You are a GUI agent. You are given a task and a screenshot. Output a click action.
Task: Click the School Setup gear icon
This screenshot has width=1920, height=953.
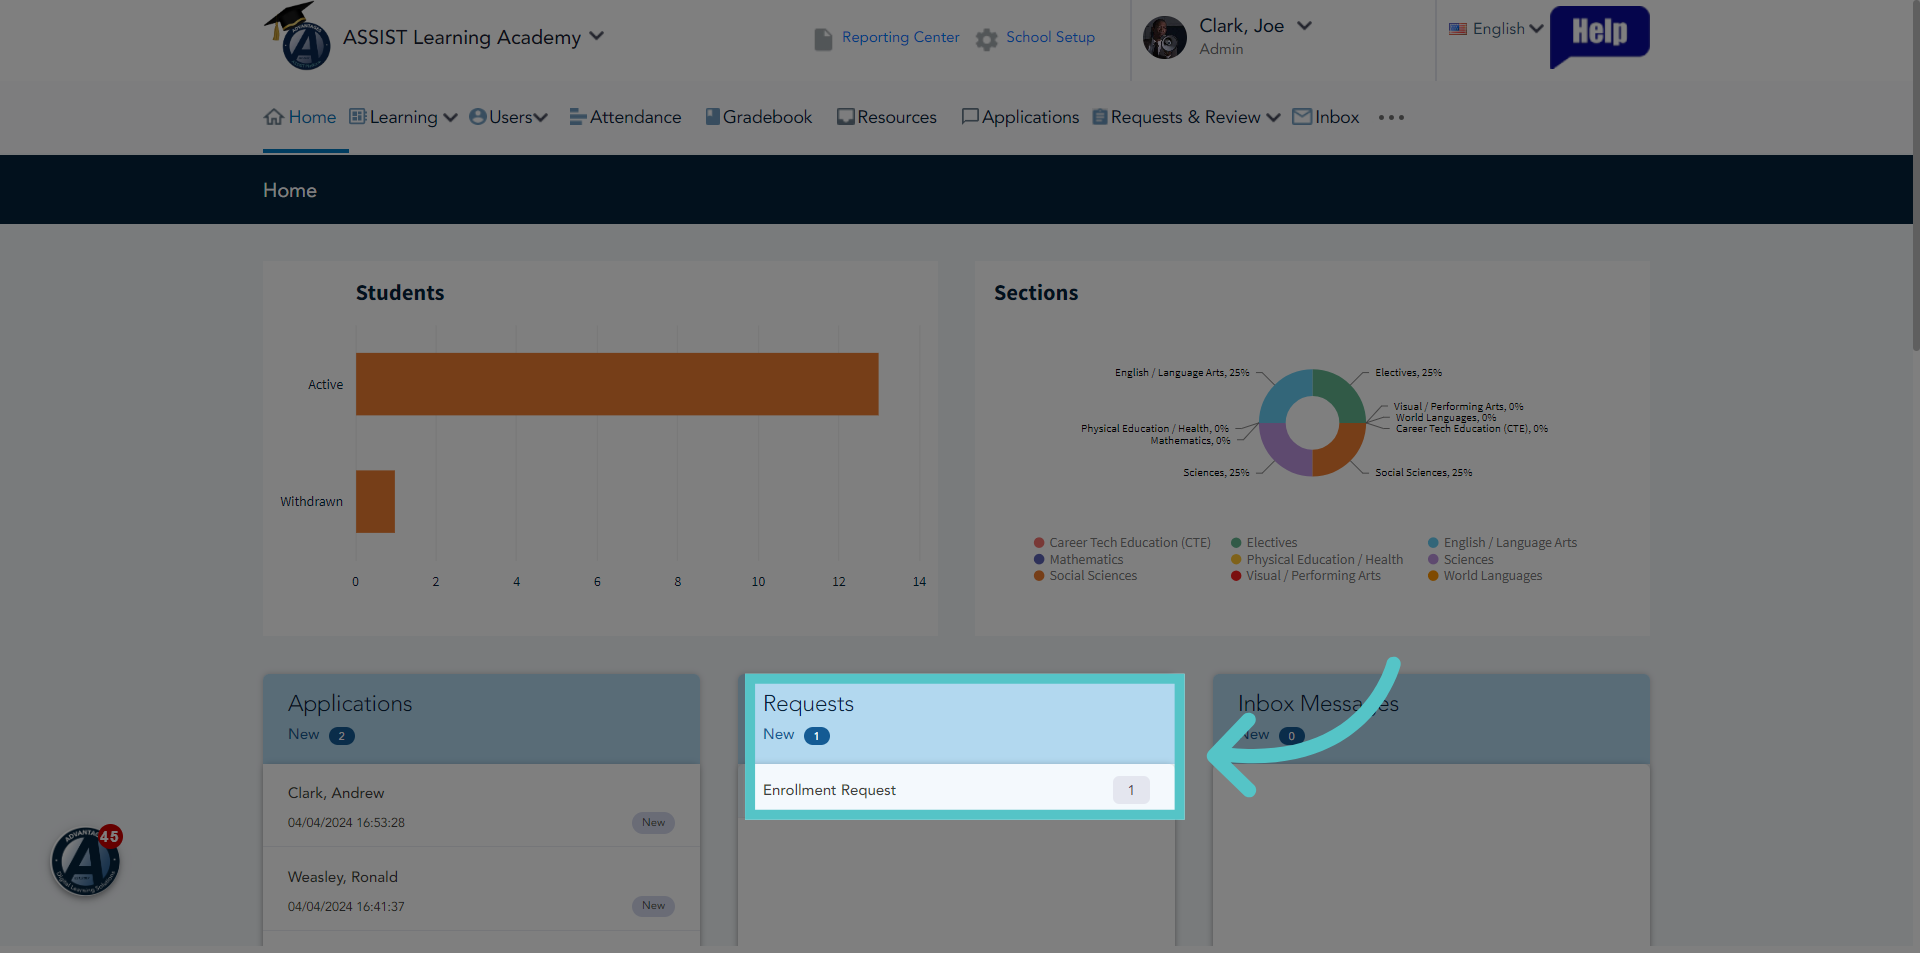(987, 39)
